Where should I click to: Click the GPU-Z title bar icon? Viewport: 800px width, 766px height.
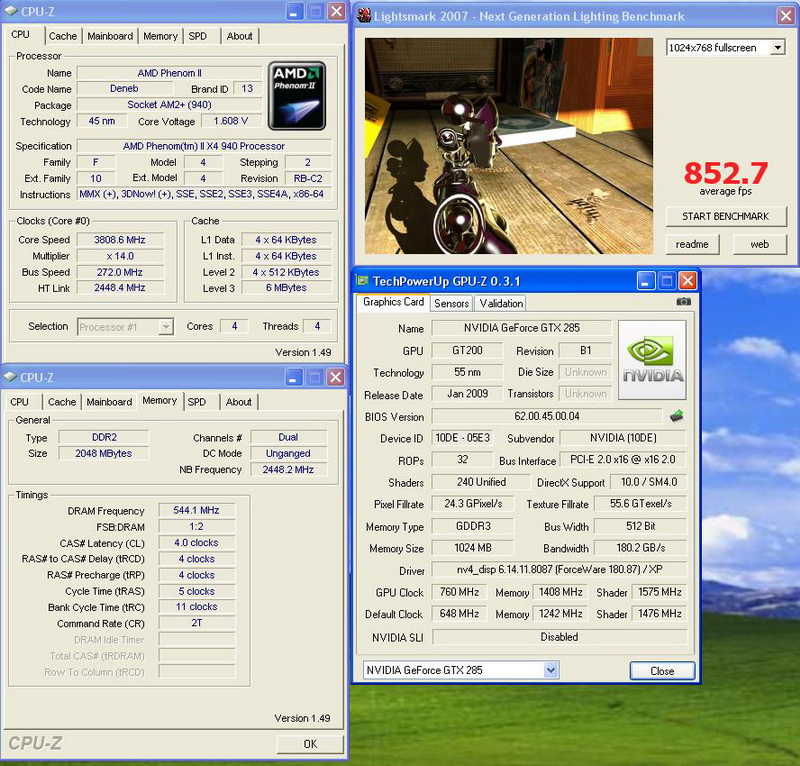[x=364, y=281]
